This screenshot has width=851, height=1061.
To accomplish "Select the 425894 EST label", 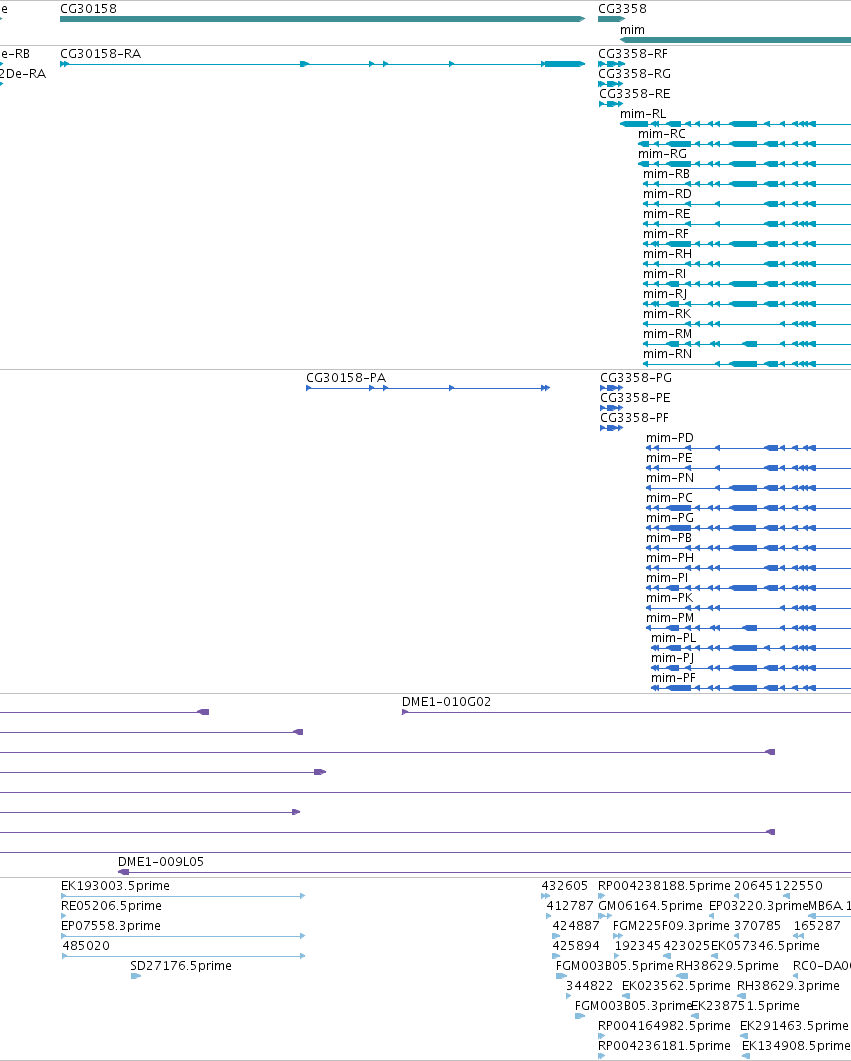I will coord(576,945).
